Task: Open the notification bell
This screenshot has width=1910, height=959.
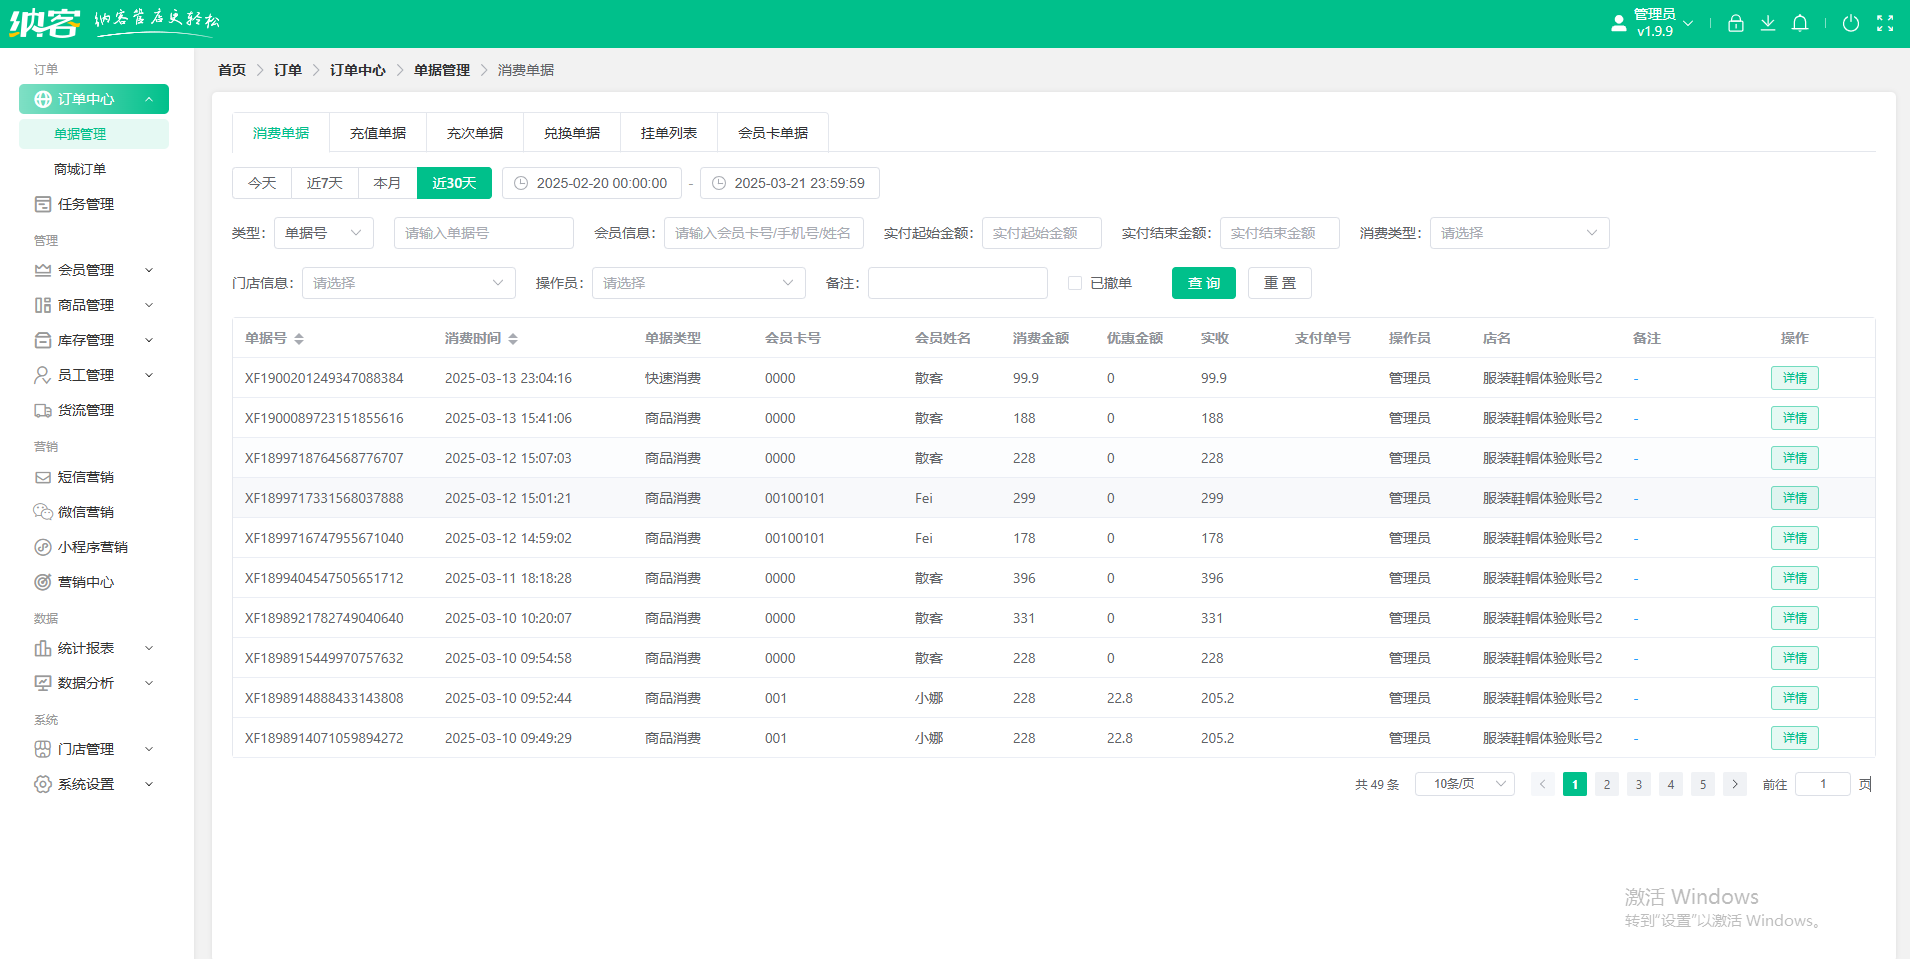Action: pyautogui.click(x=1800, y=23)
